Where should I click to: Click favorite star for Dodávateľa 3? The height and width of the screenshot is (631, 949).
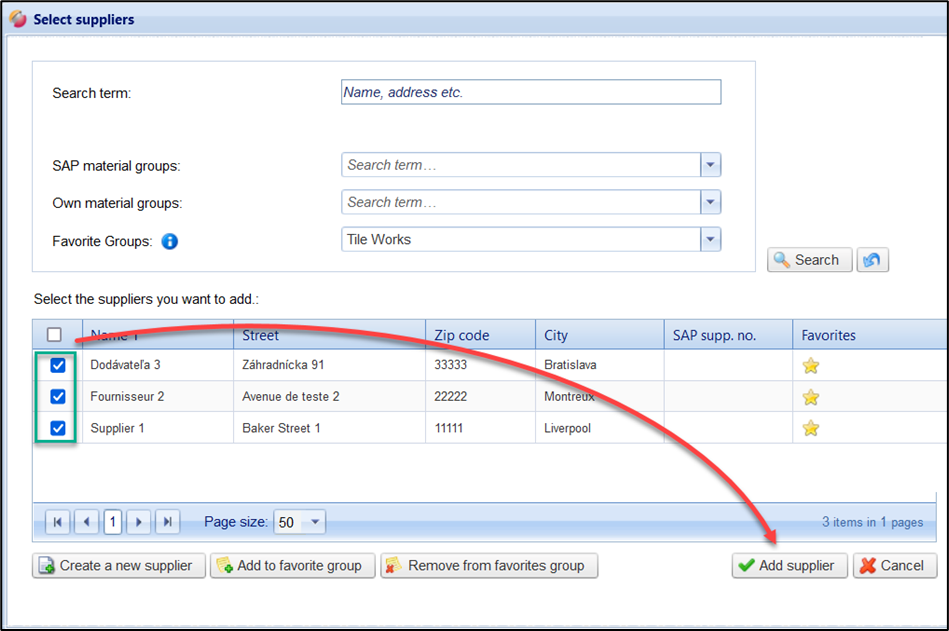[x=811, y=366]
